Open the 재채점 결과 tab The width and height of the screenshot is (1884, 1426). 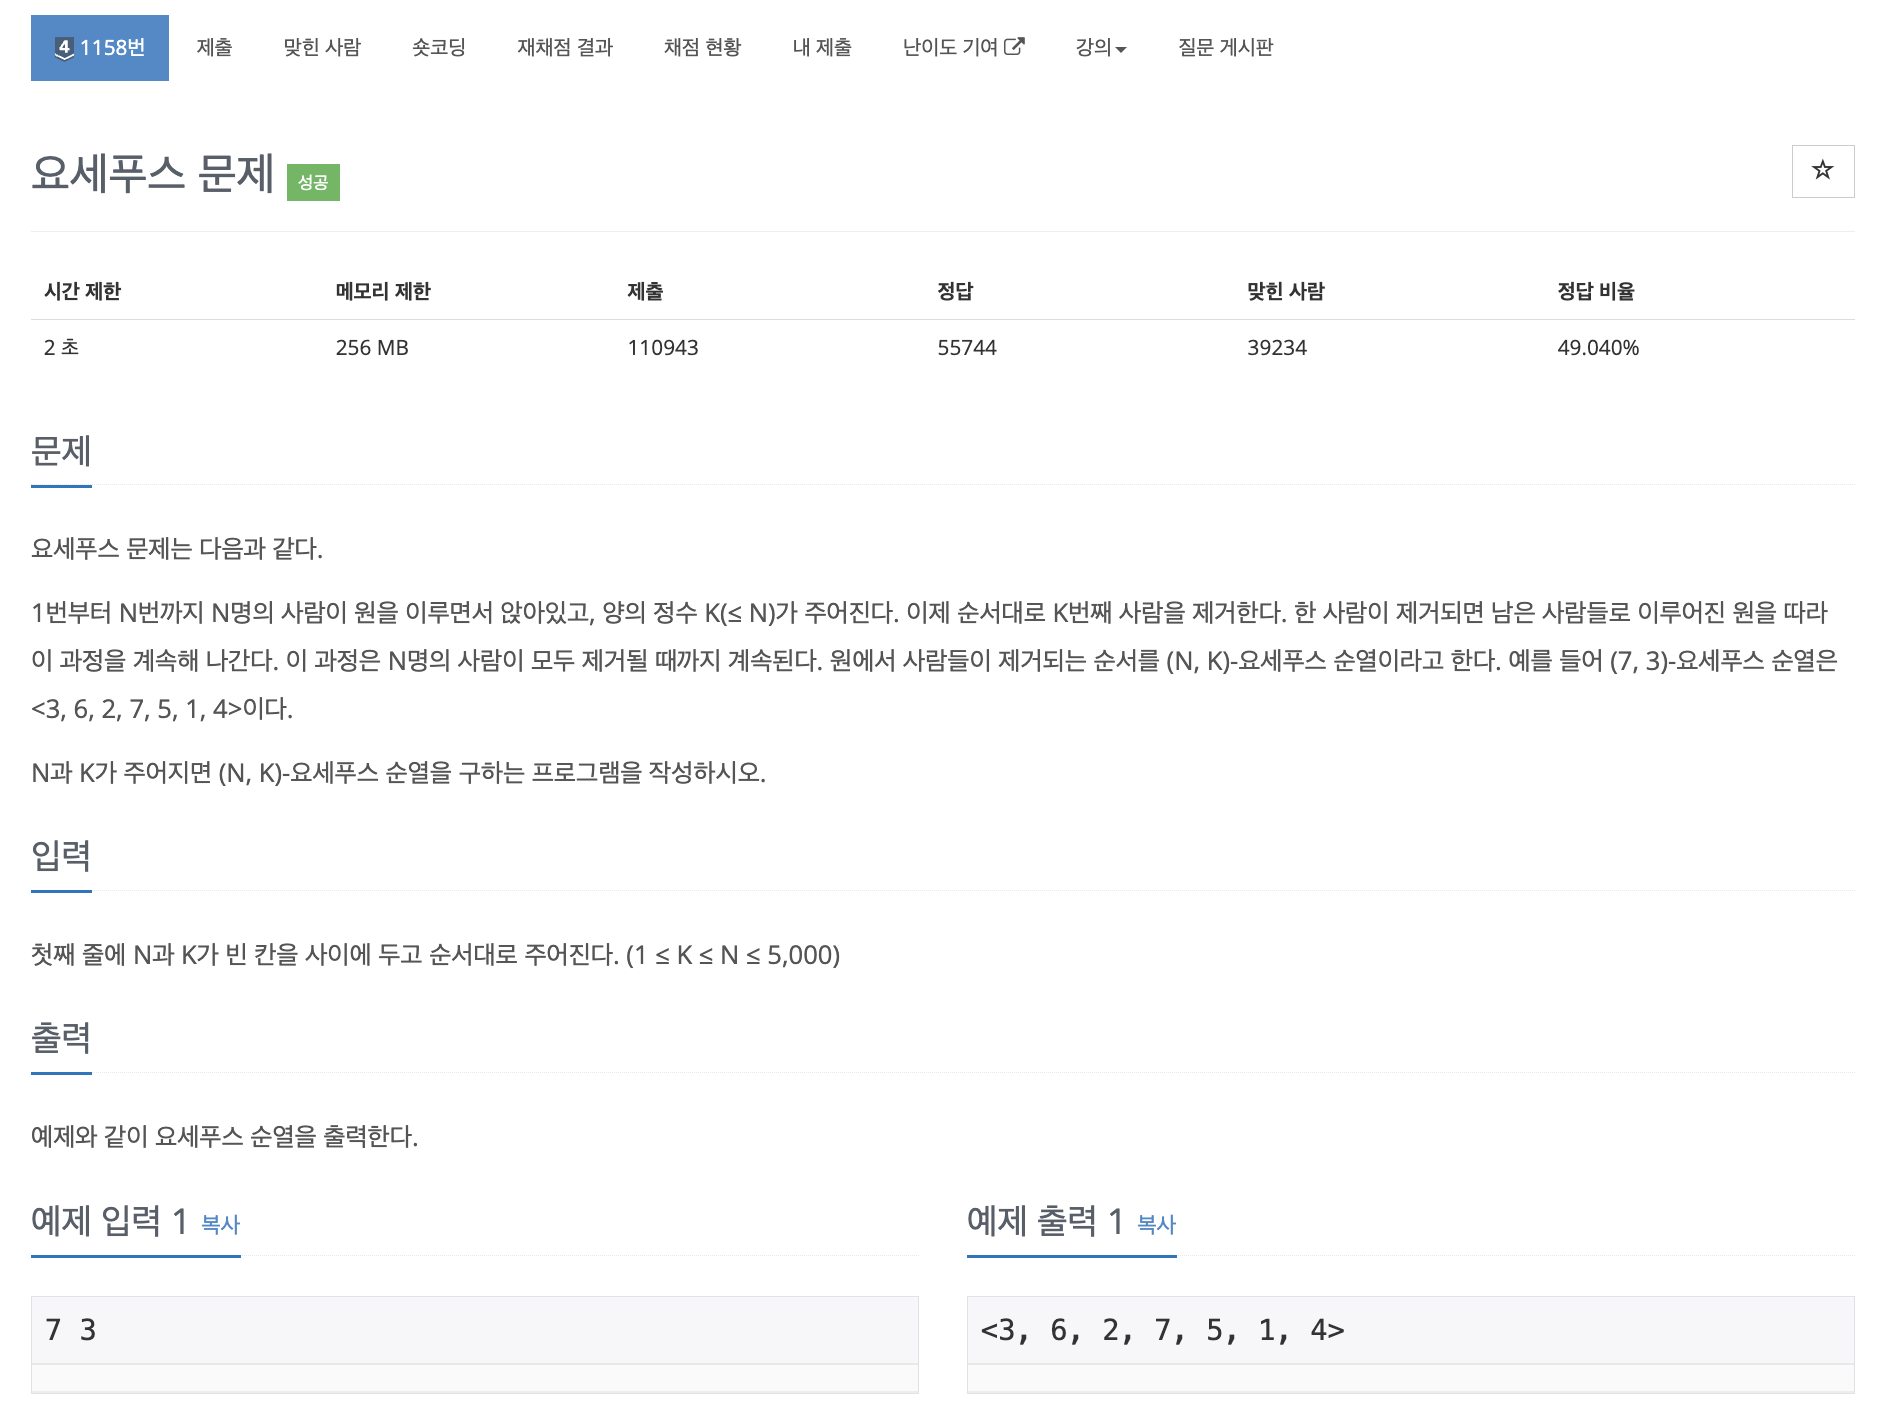(564, 47)
